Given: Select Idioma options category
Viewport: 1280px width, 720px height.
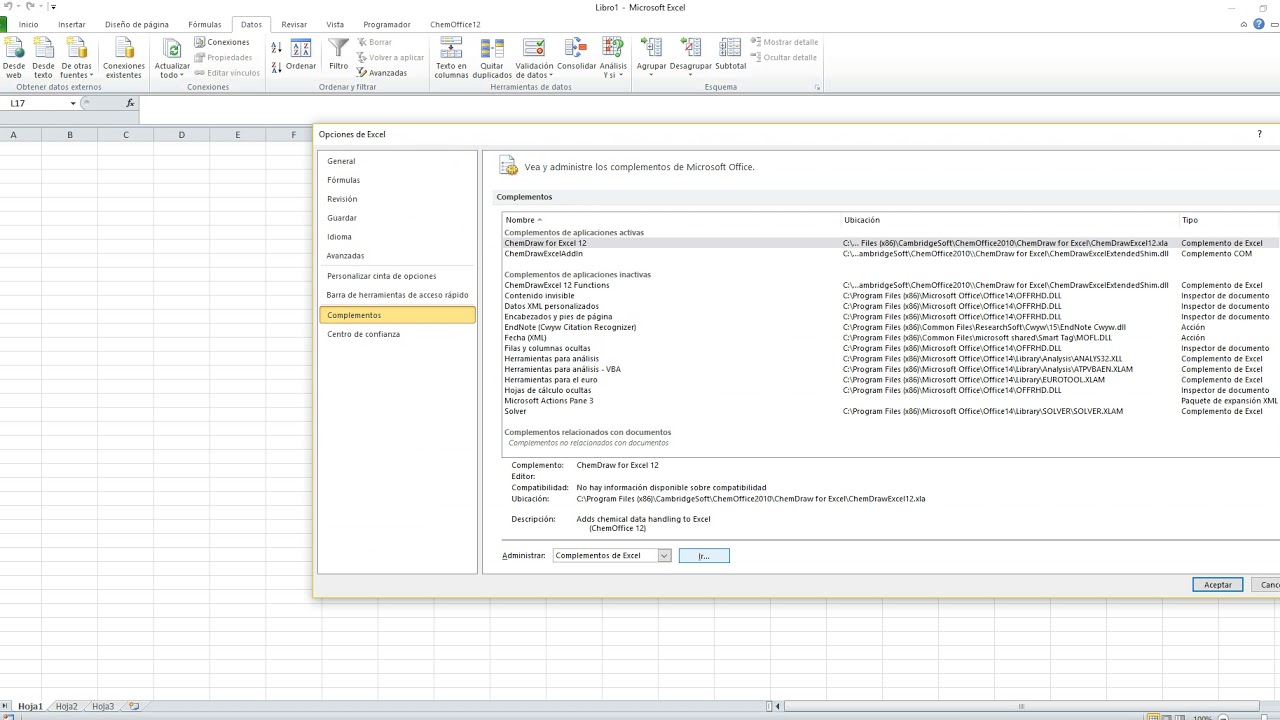Looking at the screenshot, I should click(397, 237).
